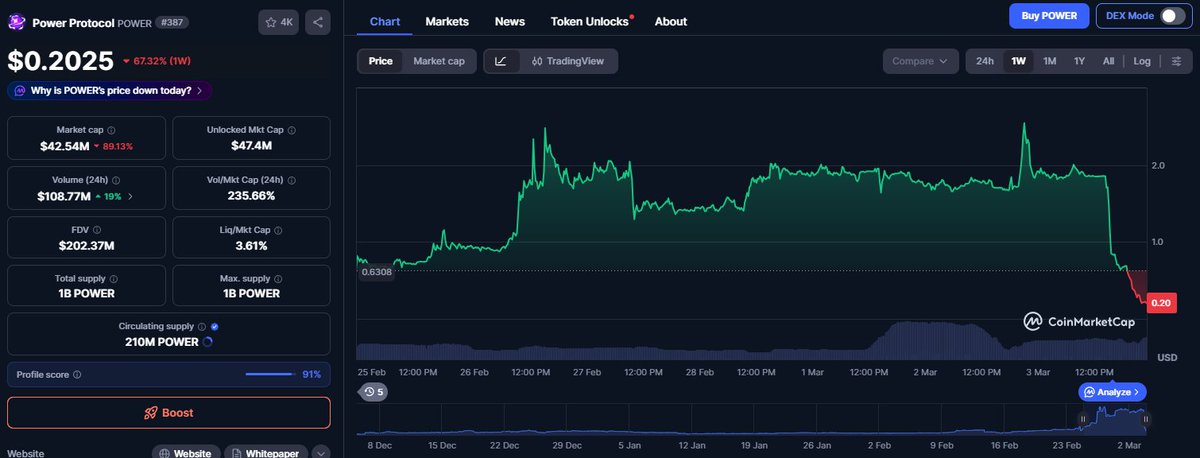This screenshot has height=458, width=1200.
Task: Switch chart to Market cap view
Action: tap(439, 61)
